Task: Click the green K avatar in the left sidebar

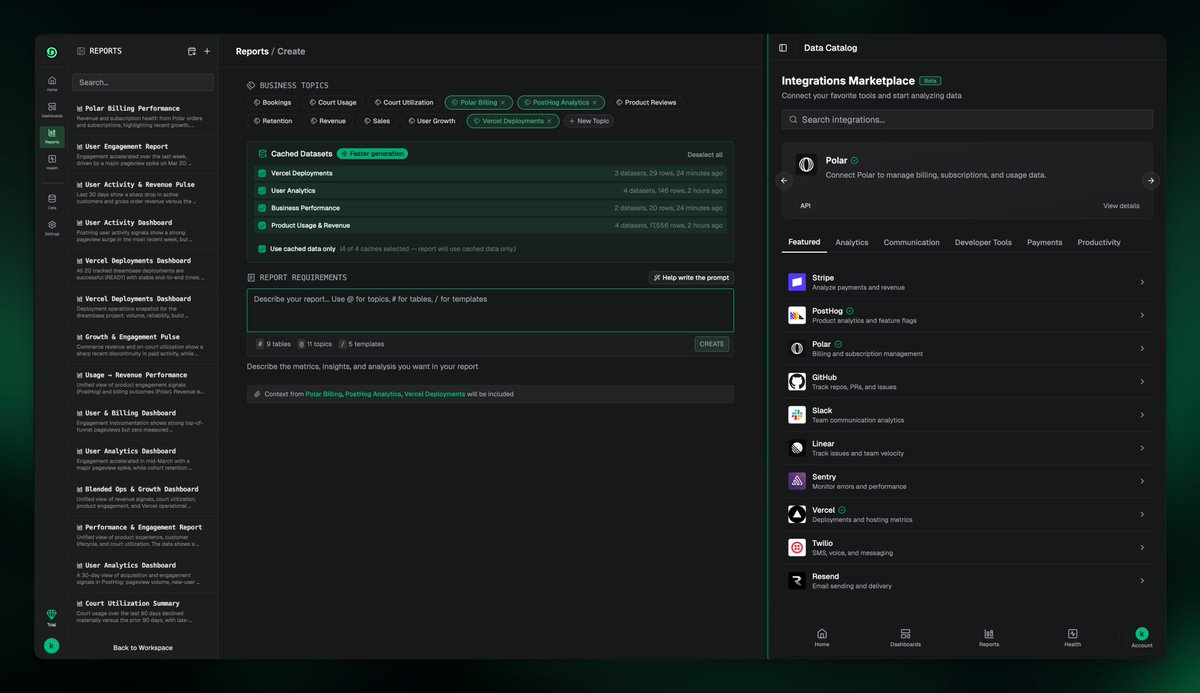Action: pos(52,646)
